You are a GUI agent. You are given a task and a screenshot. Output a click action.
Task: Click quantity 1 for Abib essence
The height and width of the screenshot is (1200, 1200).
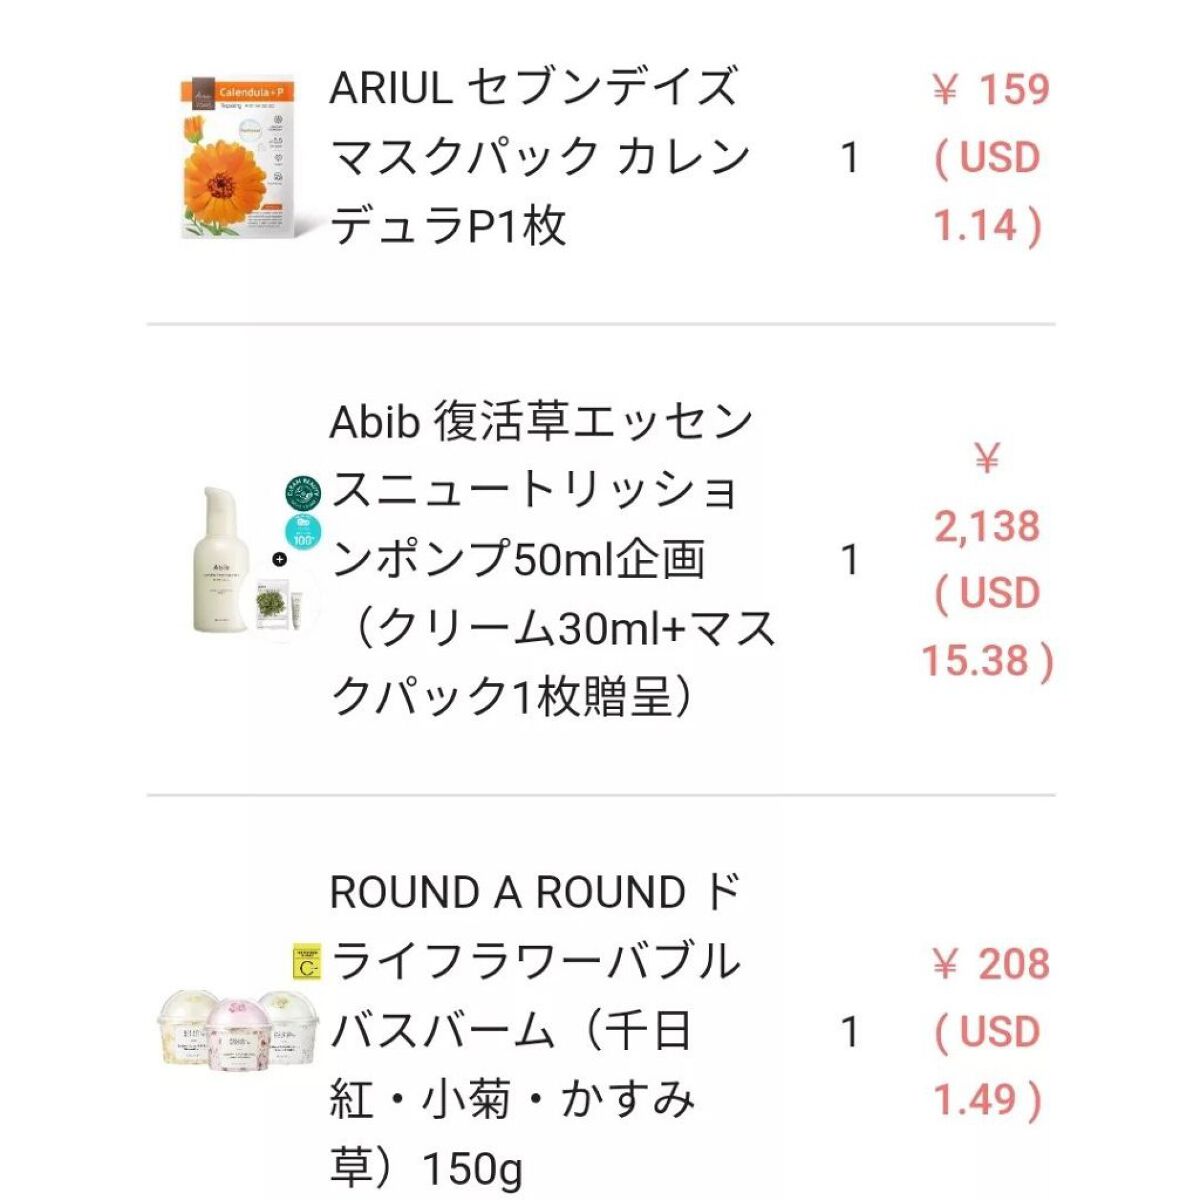coord(850,560)
